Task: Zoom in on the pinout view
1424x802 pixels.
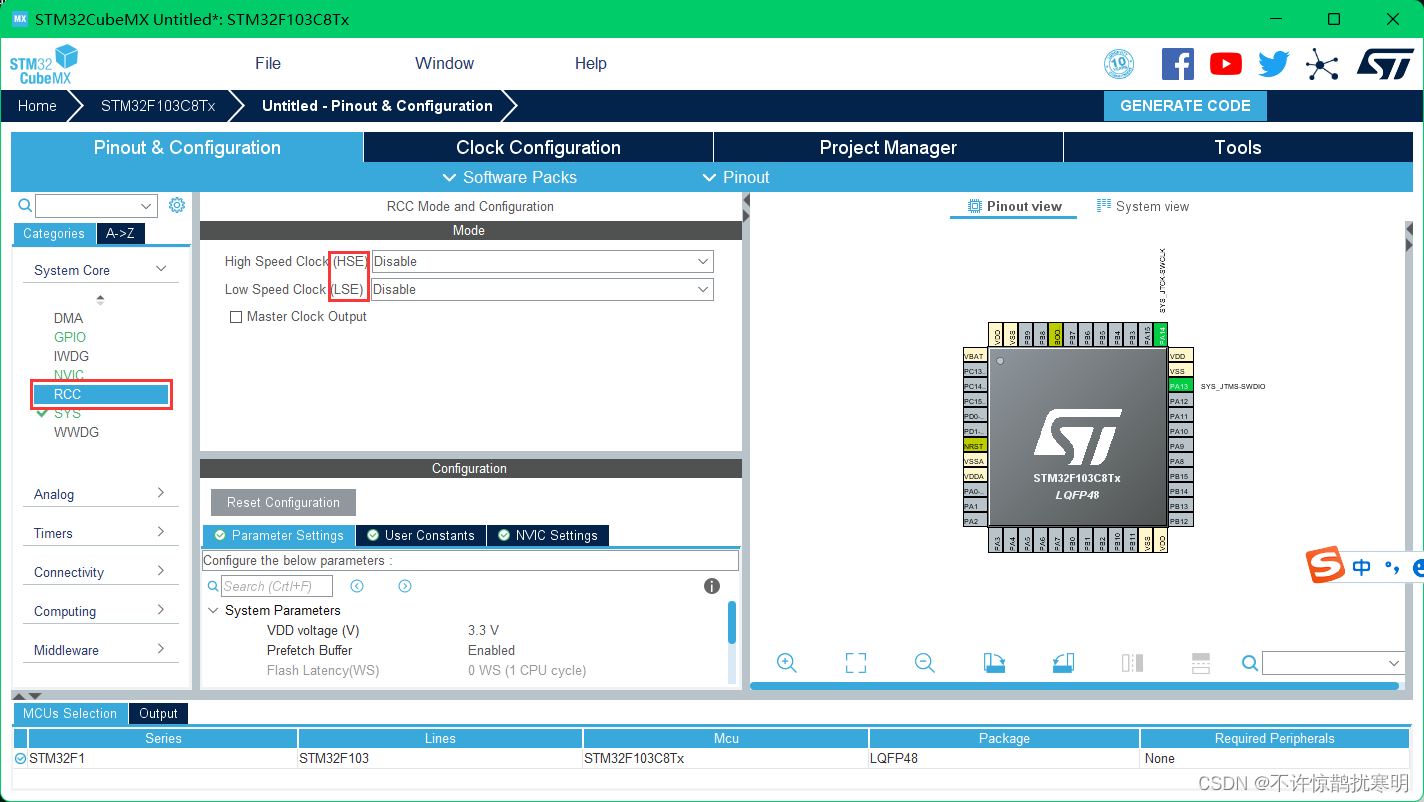Action: (x=787, y=663)
